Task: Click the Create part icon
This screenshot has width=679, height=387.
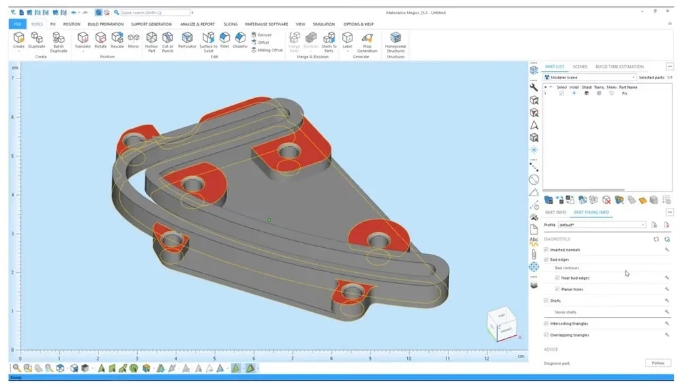Action: click(19, 38)
